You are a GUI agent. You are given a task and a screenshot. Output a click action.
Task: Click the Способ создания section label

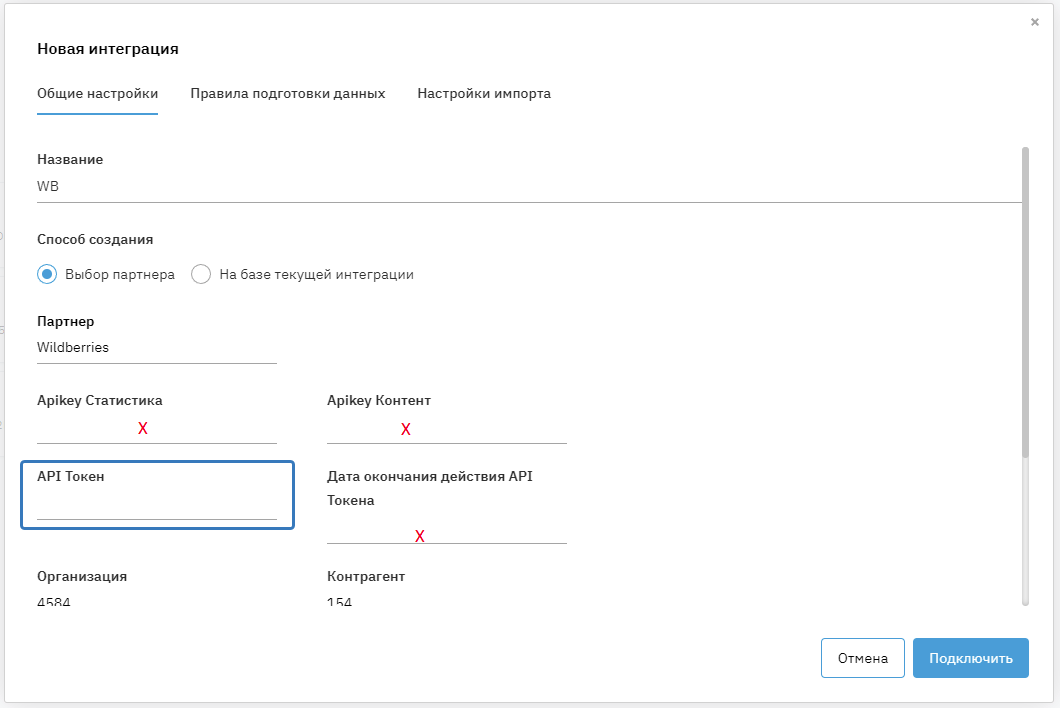[95, 239]
